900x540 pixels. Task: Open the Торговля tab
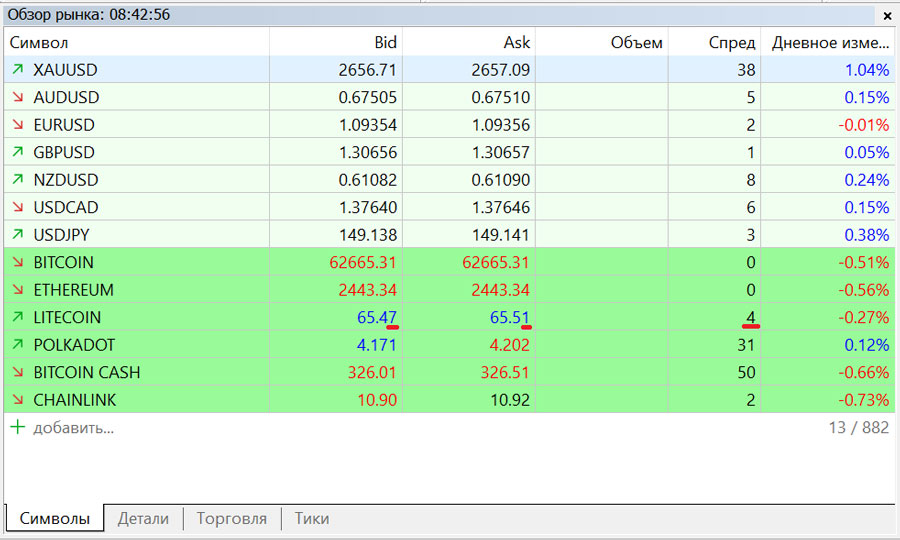[x=231, y=519]
